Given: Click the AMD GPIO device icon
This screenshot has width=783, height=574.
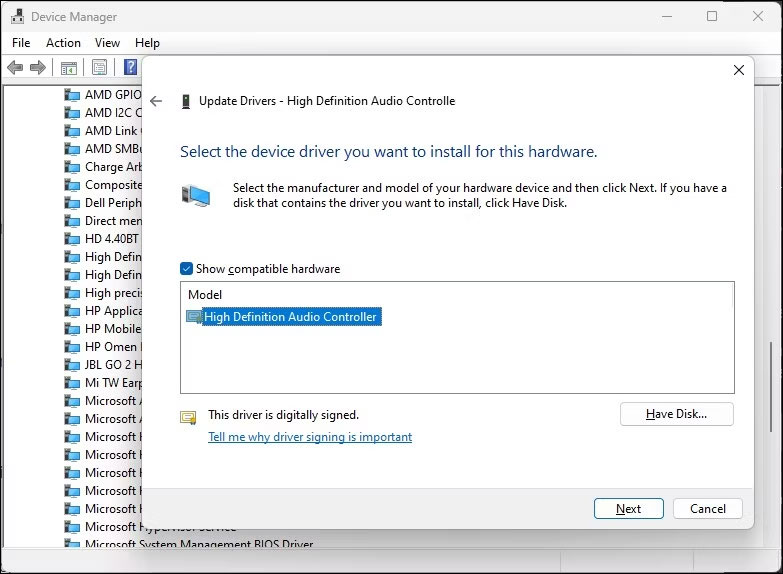Looking at the screenshot, I should [72, 95].
